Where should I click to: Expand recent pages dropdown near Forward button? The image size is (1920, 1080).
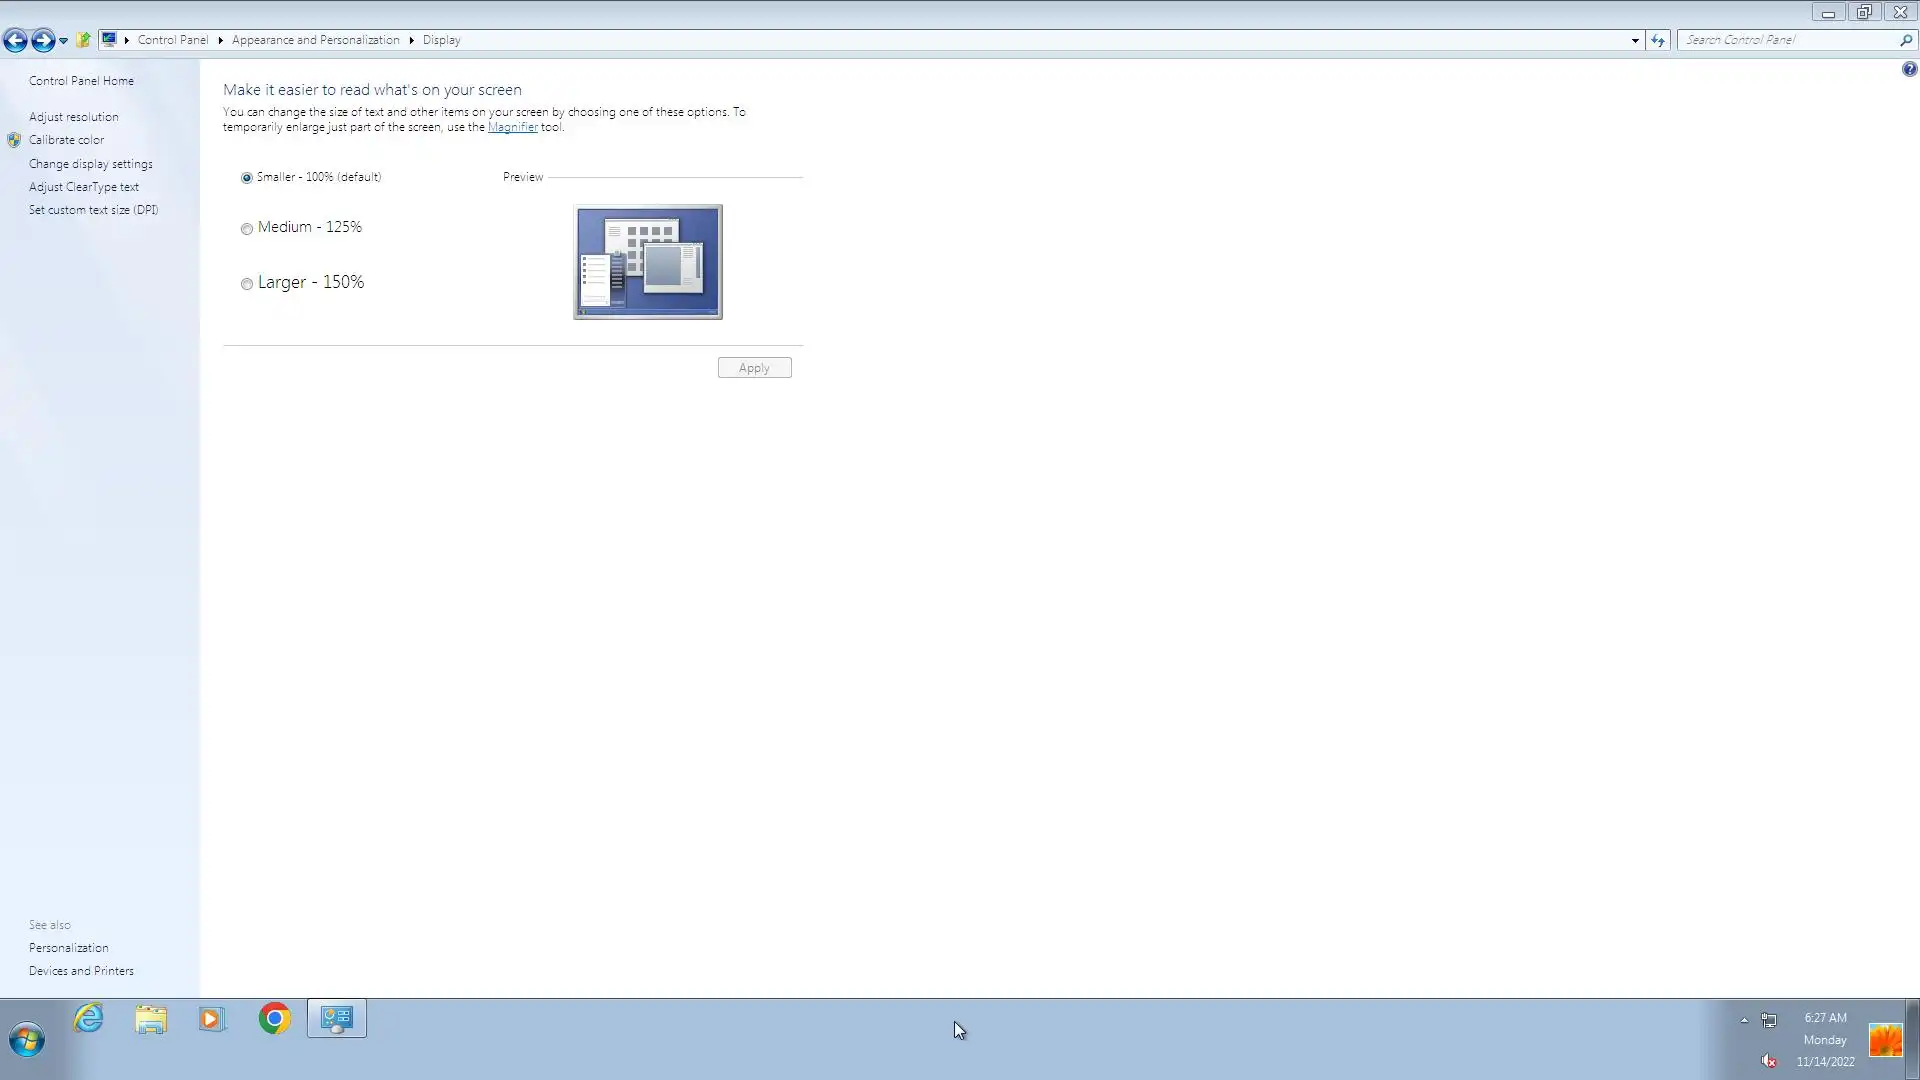63,41
